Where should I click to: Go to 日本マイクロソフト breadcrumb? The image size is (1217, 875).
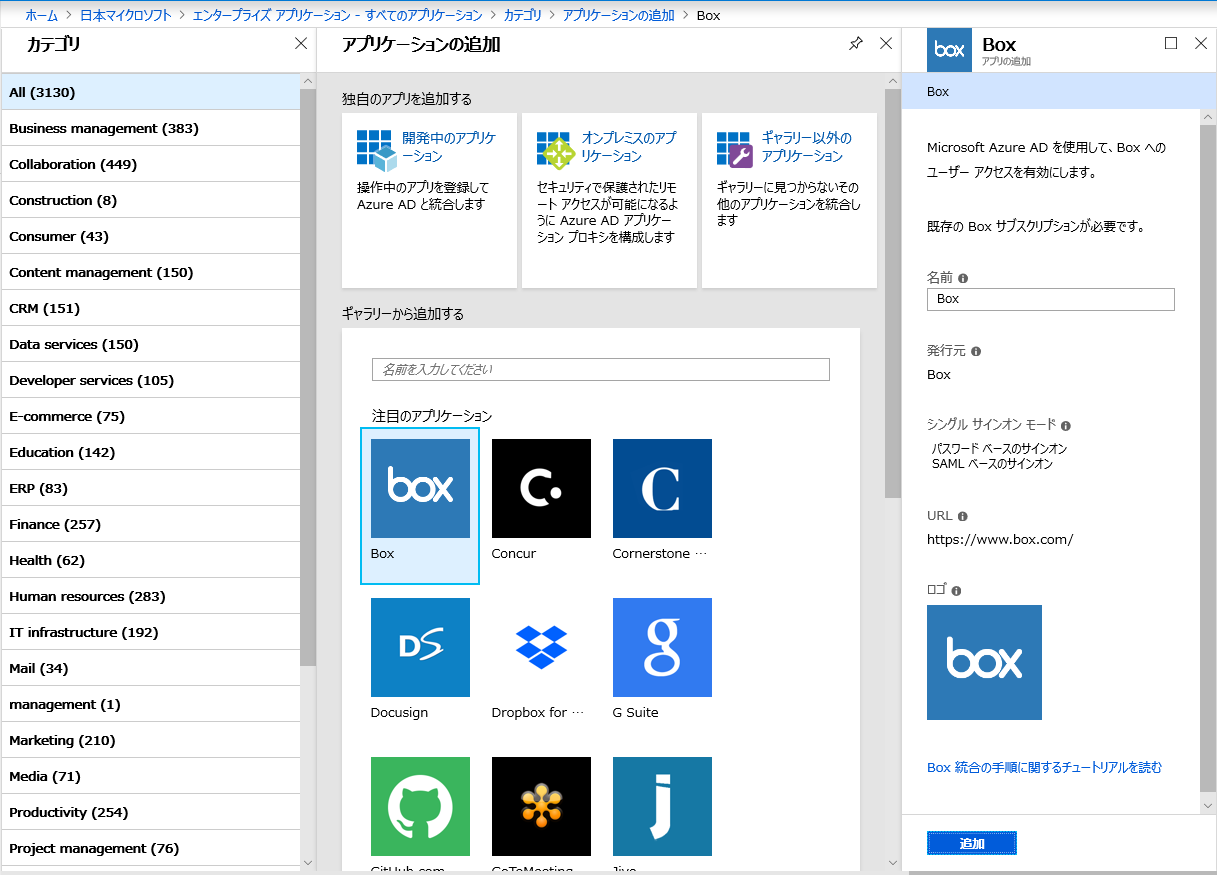click(x=126, y=15)
